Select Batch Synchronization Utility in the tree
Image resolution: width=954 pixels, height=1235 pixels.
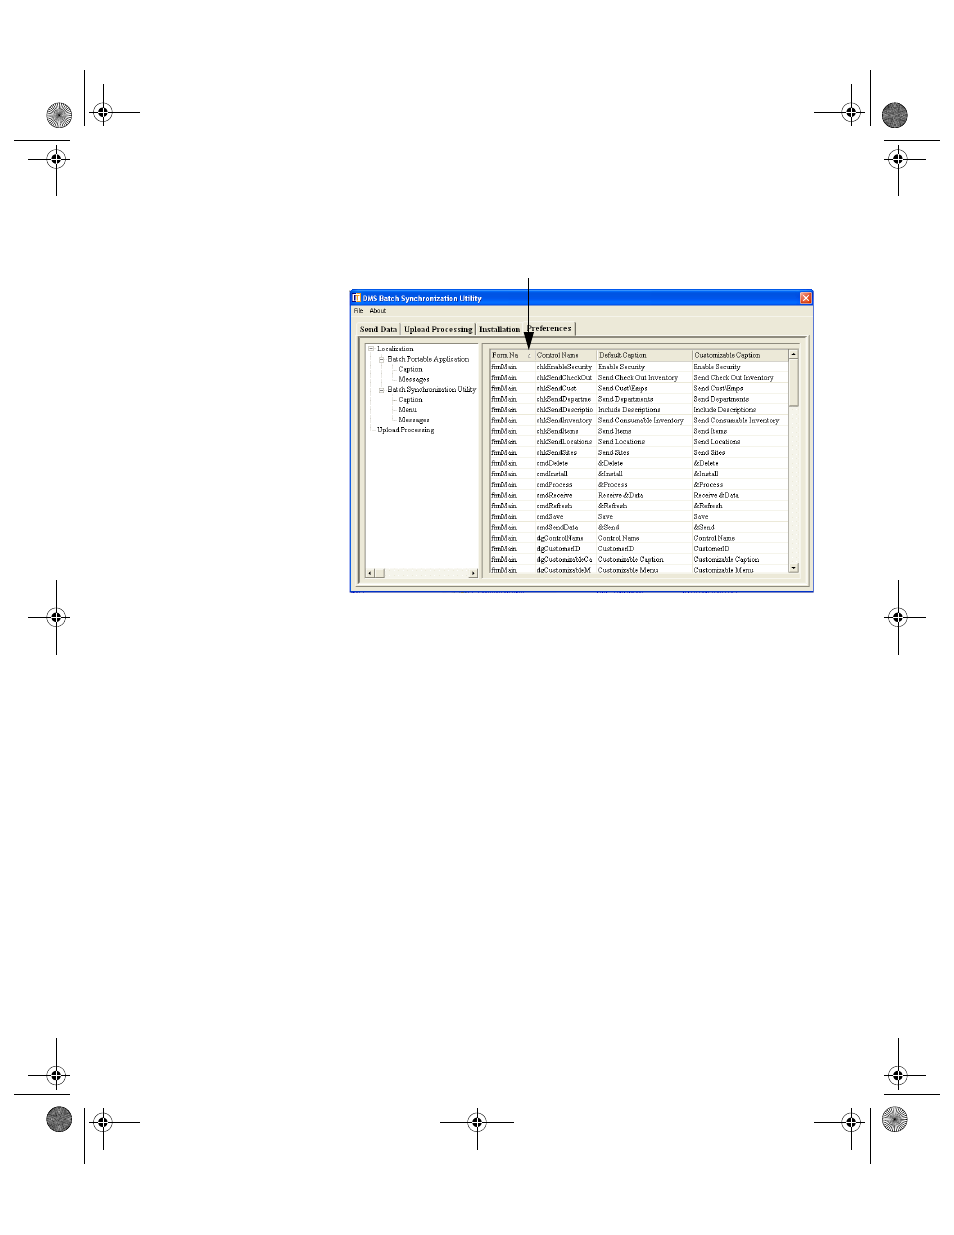432,390
